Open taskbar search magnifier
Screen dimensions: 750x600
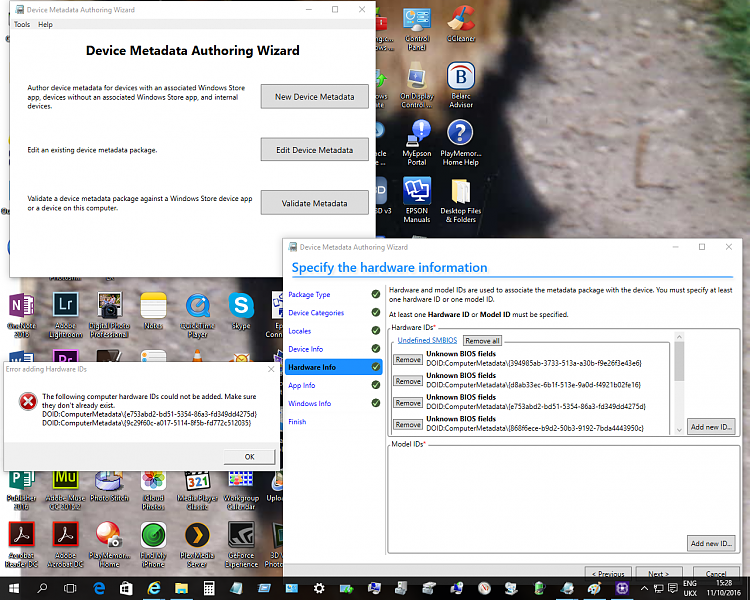click(42, 589)
